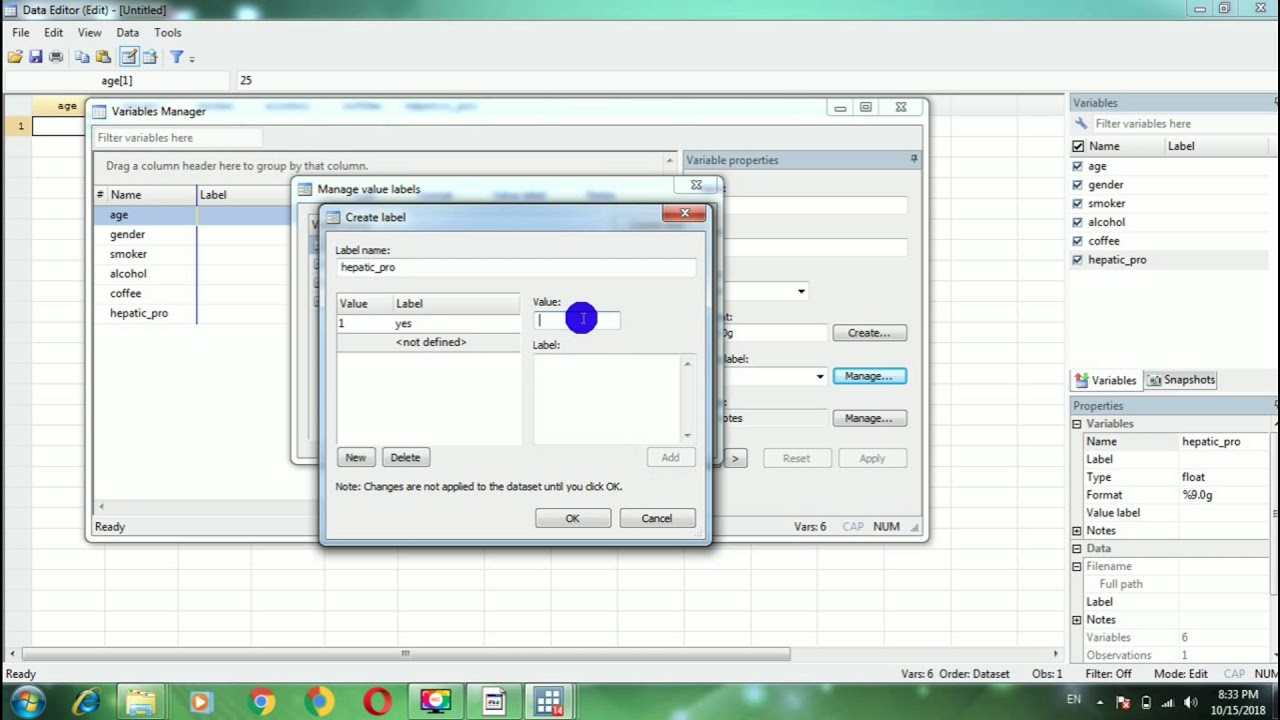Click the wrench icon in Variables panel
The width and height of the screenshot is (1280, 720).
1081,124
